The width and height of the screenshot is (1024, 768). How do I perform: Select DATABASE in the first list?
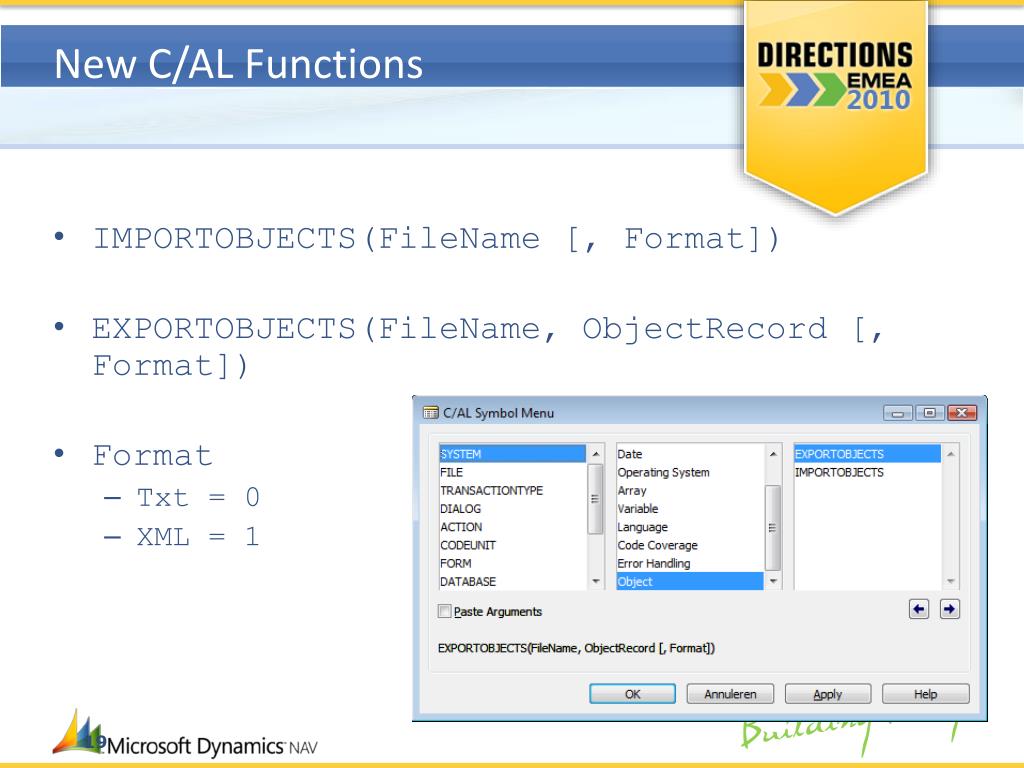coord(512,581)
